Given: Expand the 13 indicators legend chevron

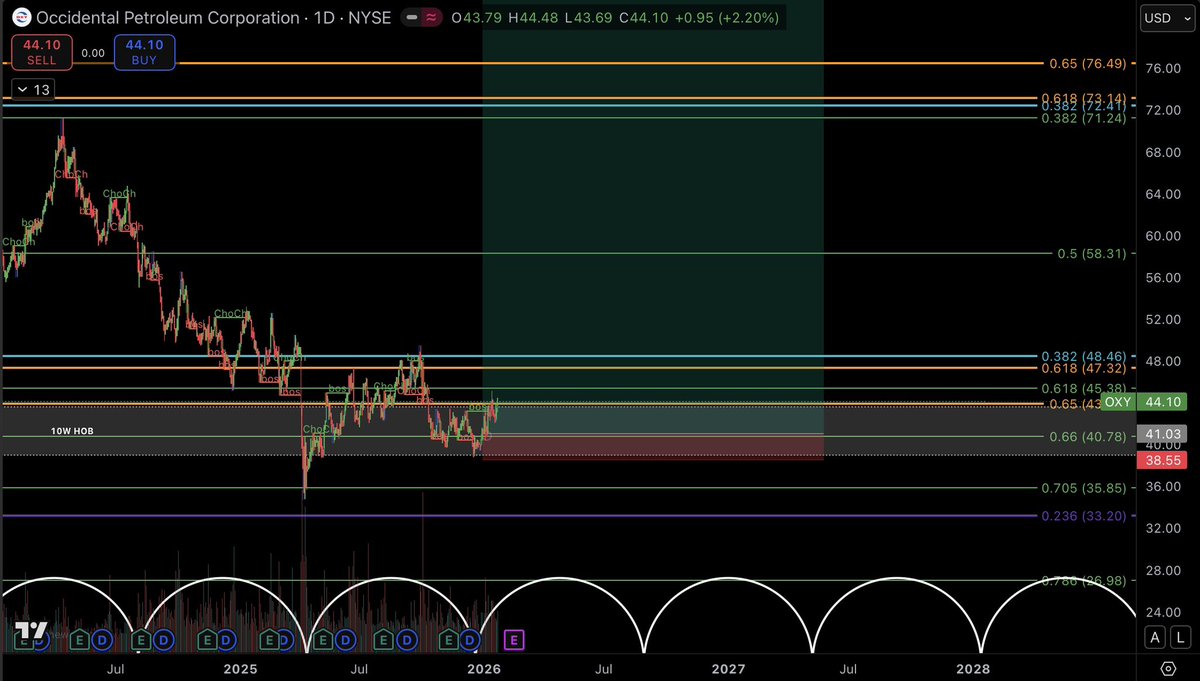Looking at the screenshot, I should pos(31,90).
